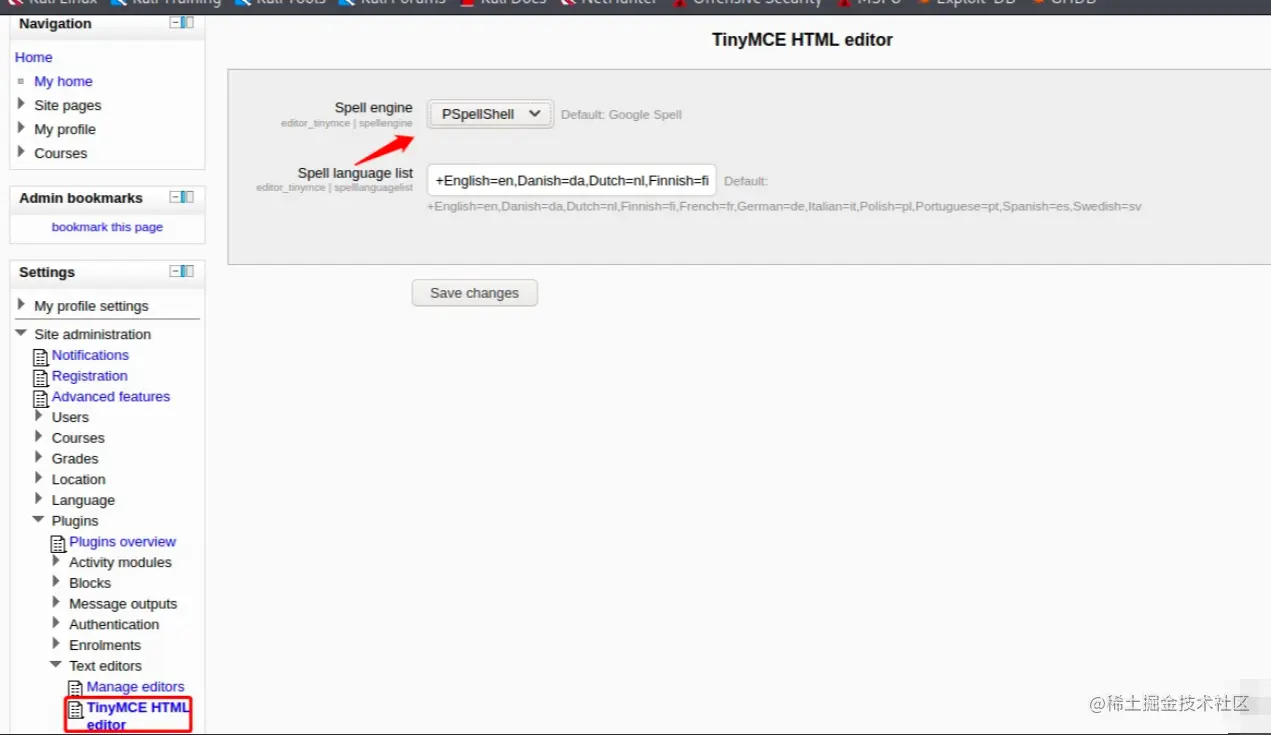Select the TinyMCE HTML editor link
Viewport: 1271px width, 735px height.
click(x=138, y=716)
